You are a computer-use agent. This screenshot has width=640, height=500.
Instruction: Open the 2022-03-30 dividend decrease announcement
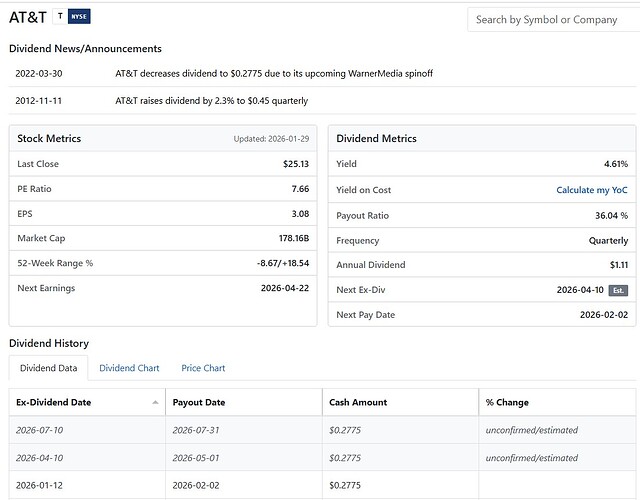[x=274, y=73]
